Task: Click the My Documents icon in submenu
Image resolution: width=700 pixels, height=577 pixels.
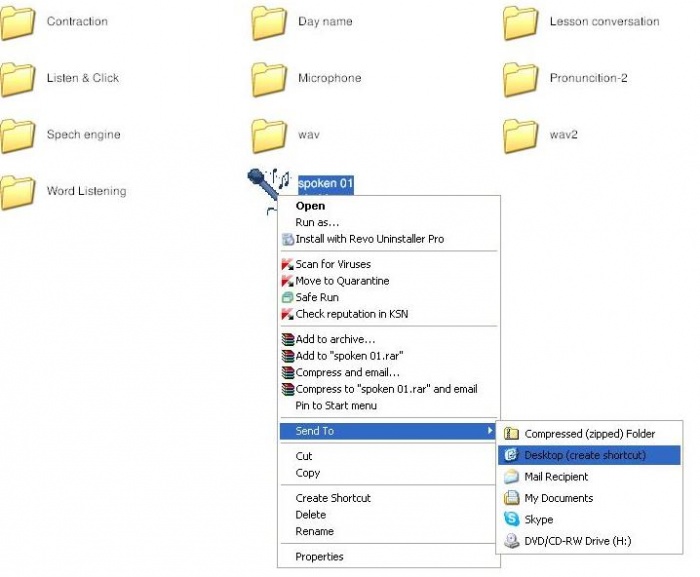Action: [x=511, y=498]
